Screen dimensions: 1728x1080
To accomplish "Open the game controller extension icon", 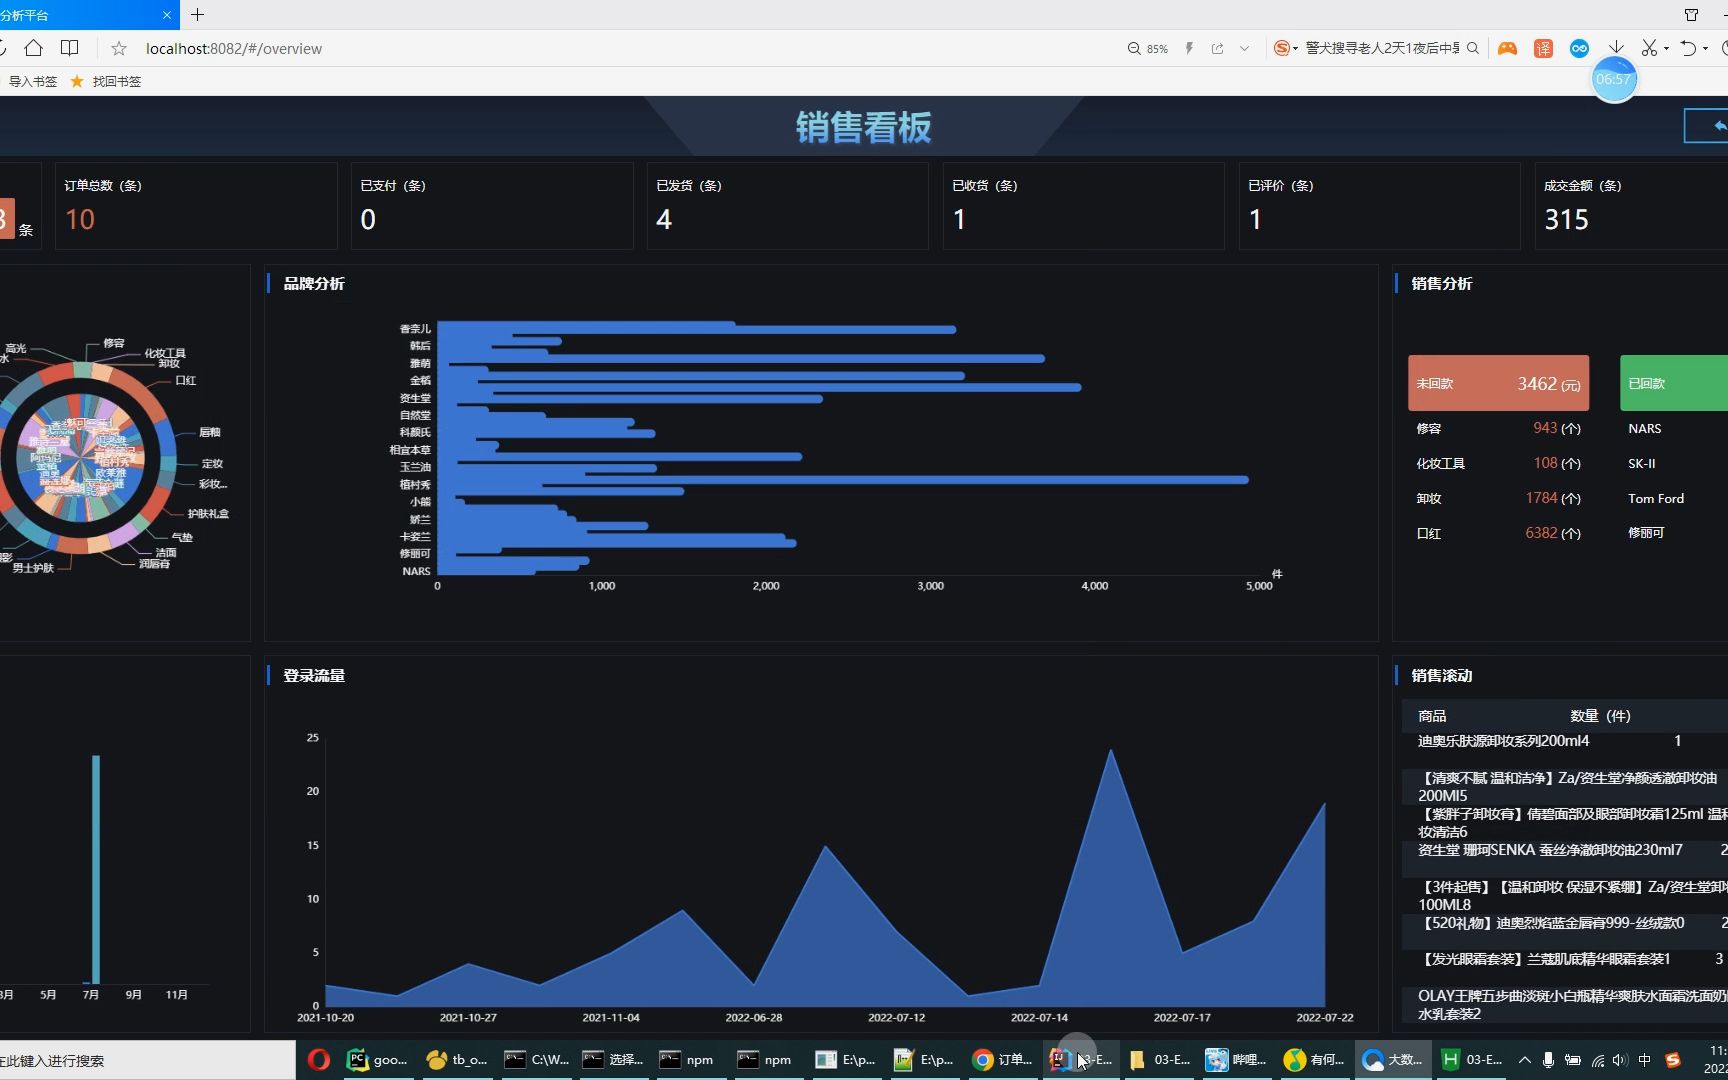I will tap(1507, 48).
